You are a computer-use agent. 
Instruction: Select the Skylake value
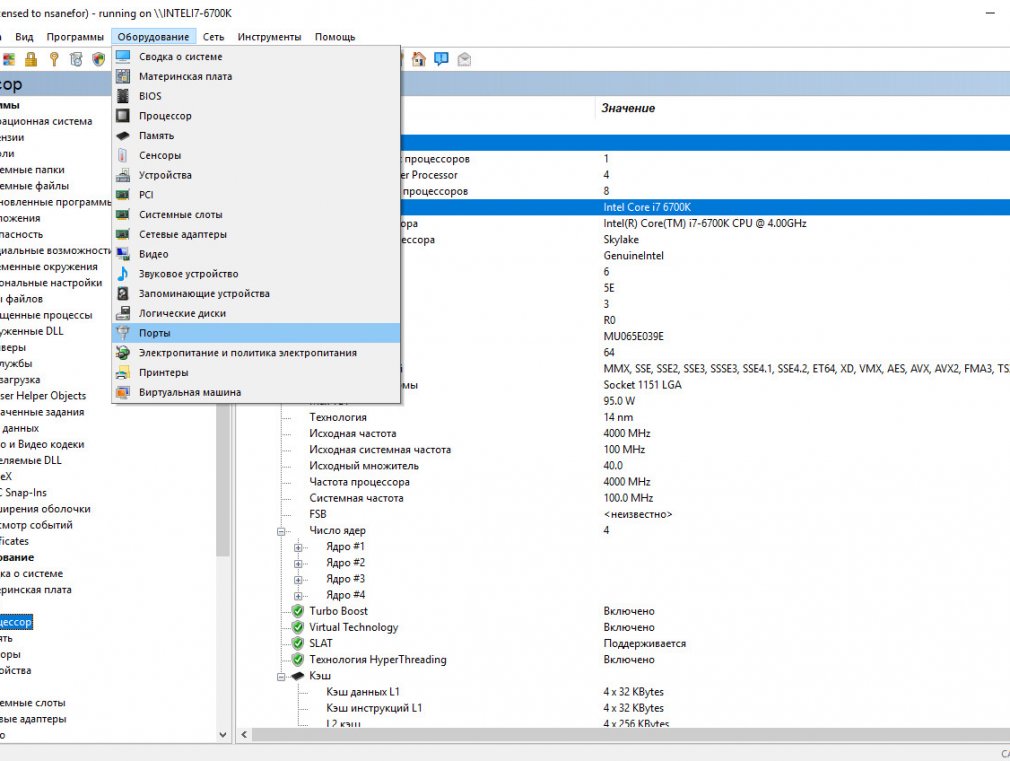pyautogui.click(x=621, y=240)
